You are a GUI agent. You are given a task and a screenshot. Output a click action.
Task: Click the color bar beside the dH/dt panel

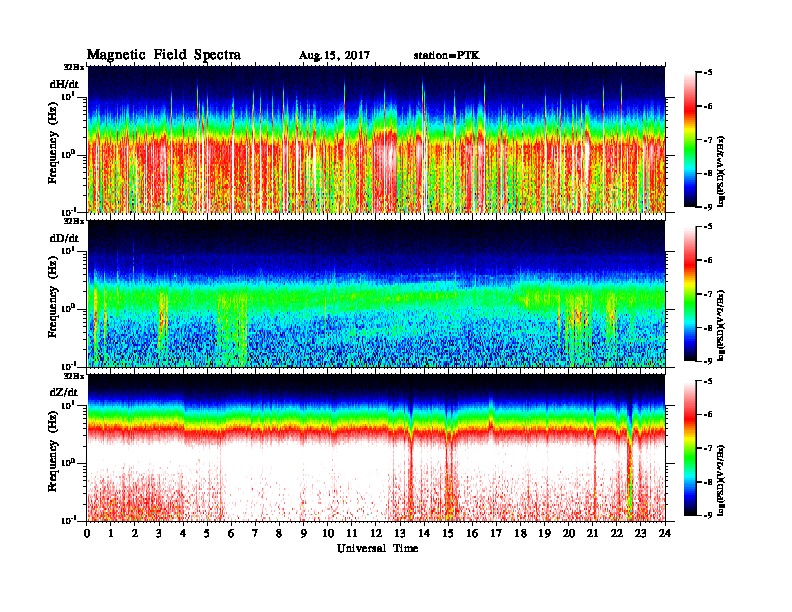point(690,139)
